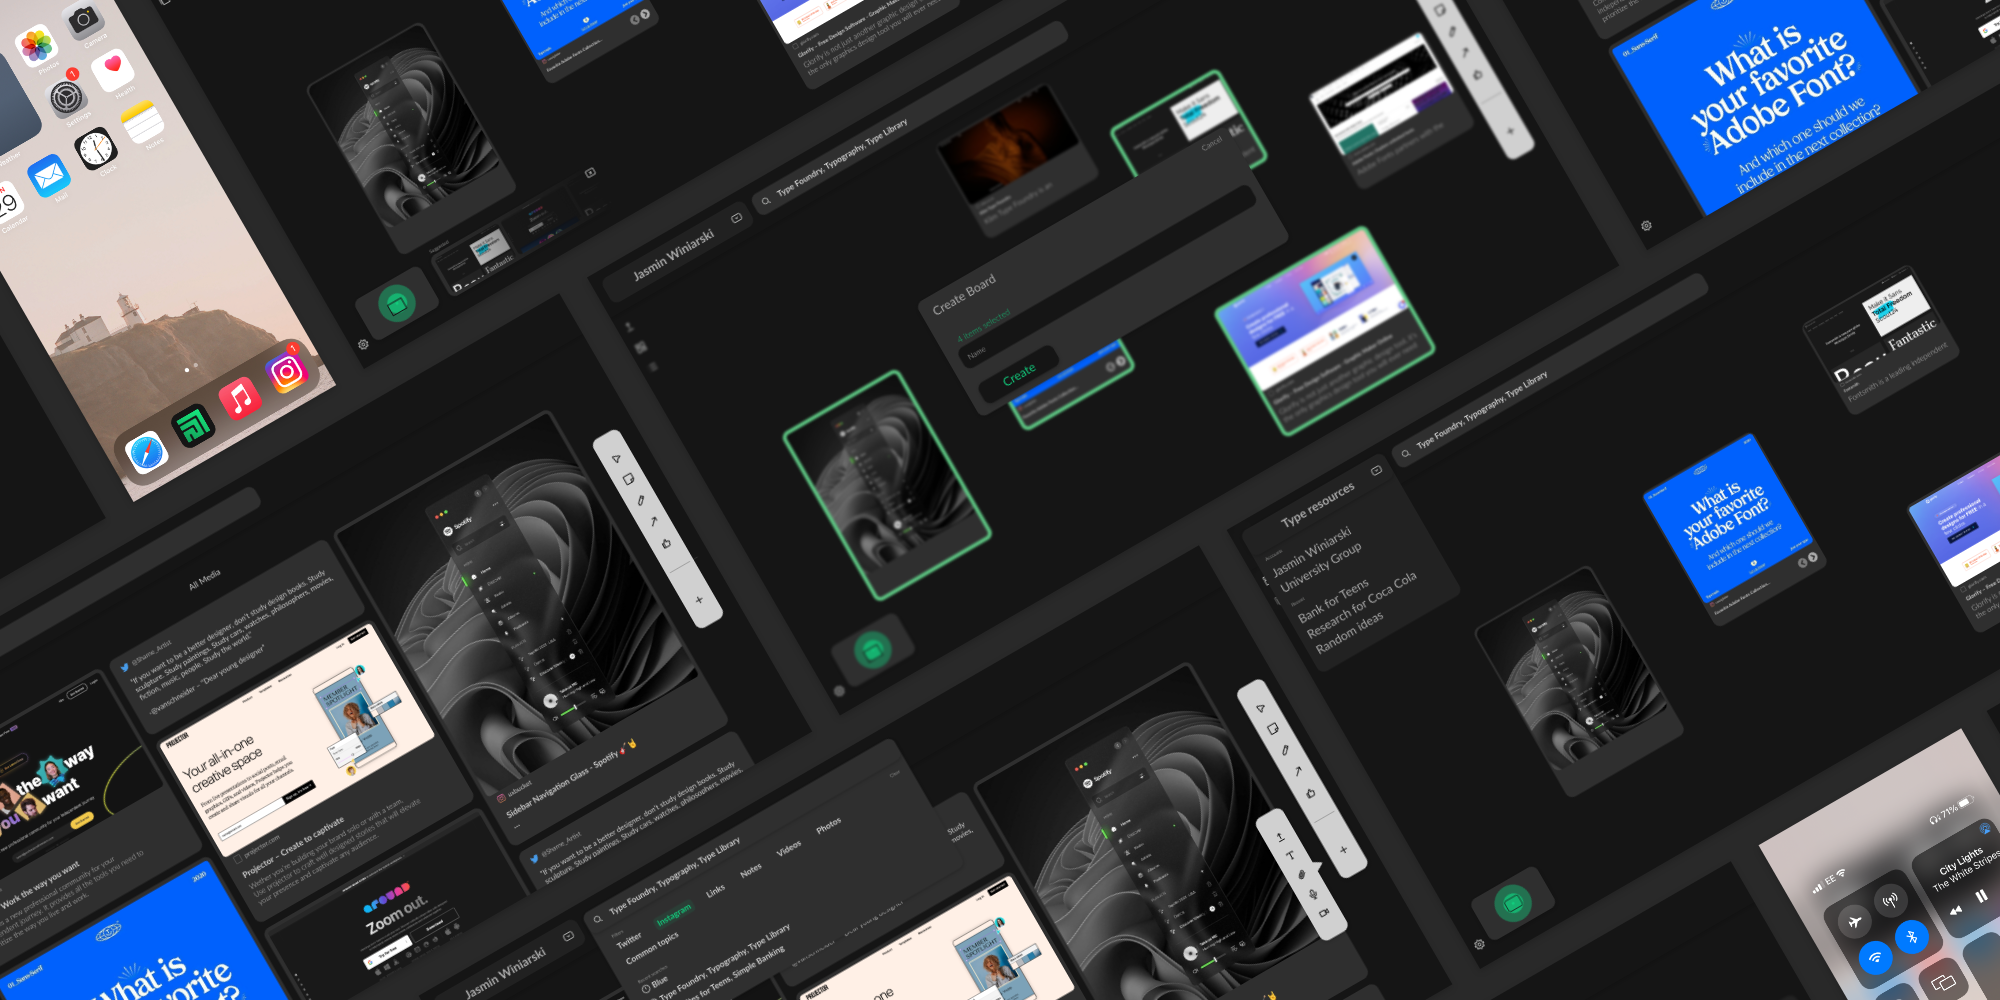Image resolution: width=2000 pixels, height=1000 pixels.
Task: Click the sidebar toggle beside bottom Jasmin Winiarski
Action: (x=568, y=936)
